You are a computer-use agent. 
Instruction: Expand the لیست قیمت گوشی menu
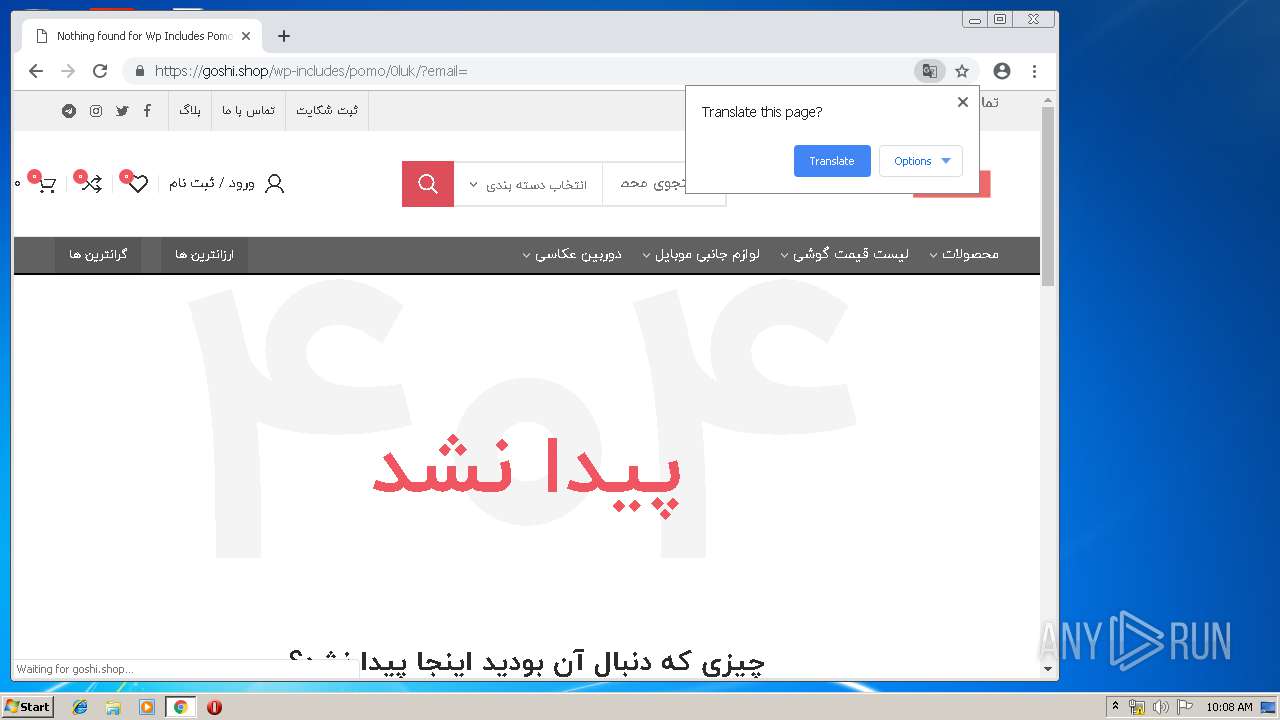[x=846, y=254]
